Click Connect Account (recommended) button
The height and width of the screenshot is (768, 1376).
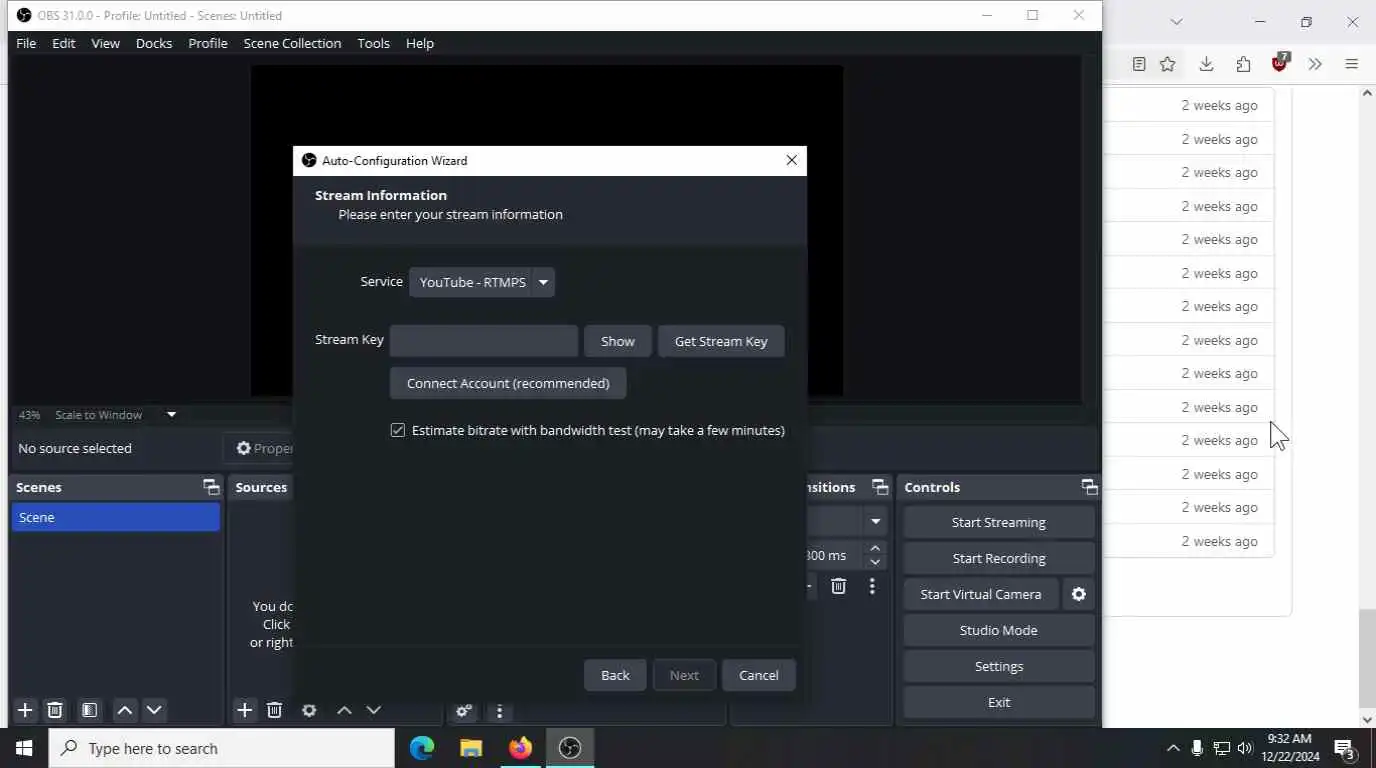click(508, 383)
